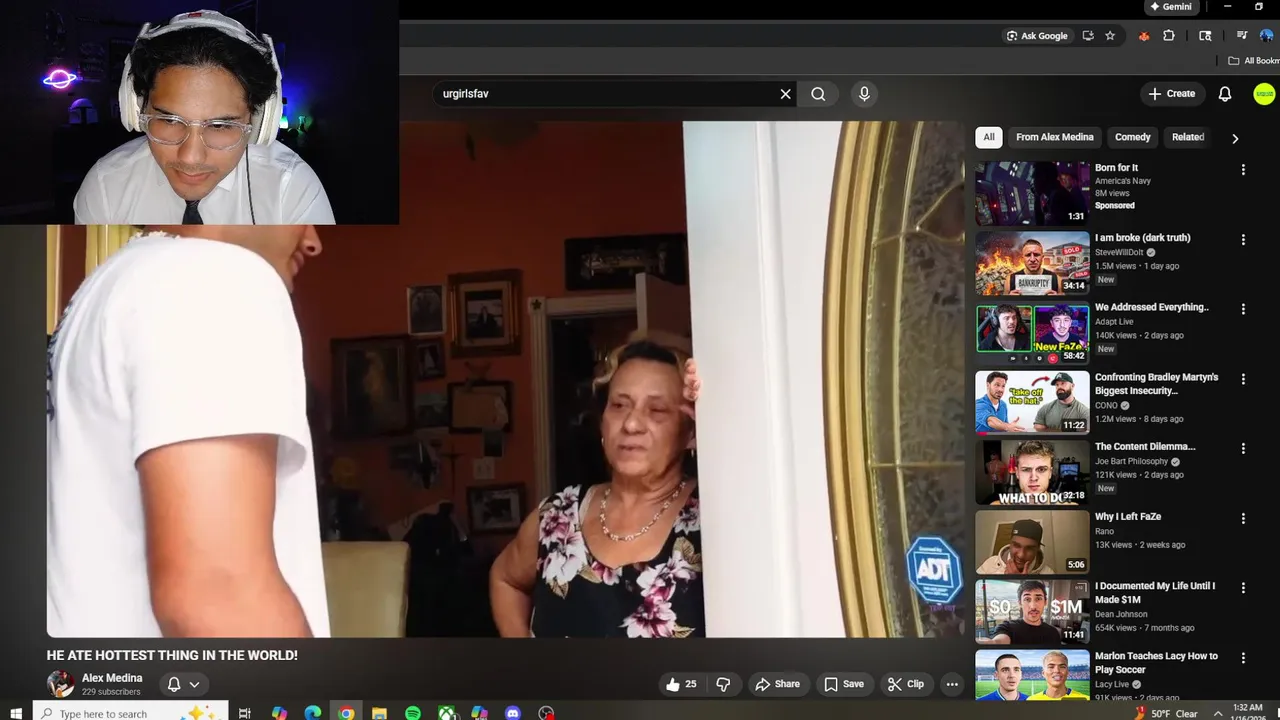1280x720 pixels.
Task: Open options menu for I am broke video
Action: (x=1243, y=240)
